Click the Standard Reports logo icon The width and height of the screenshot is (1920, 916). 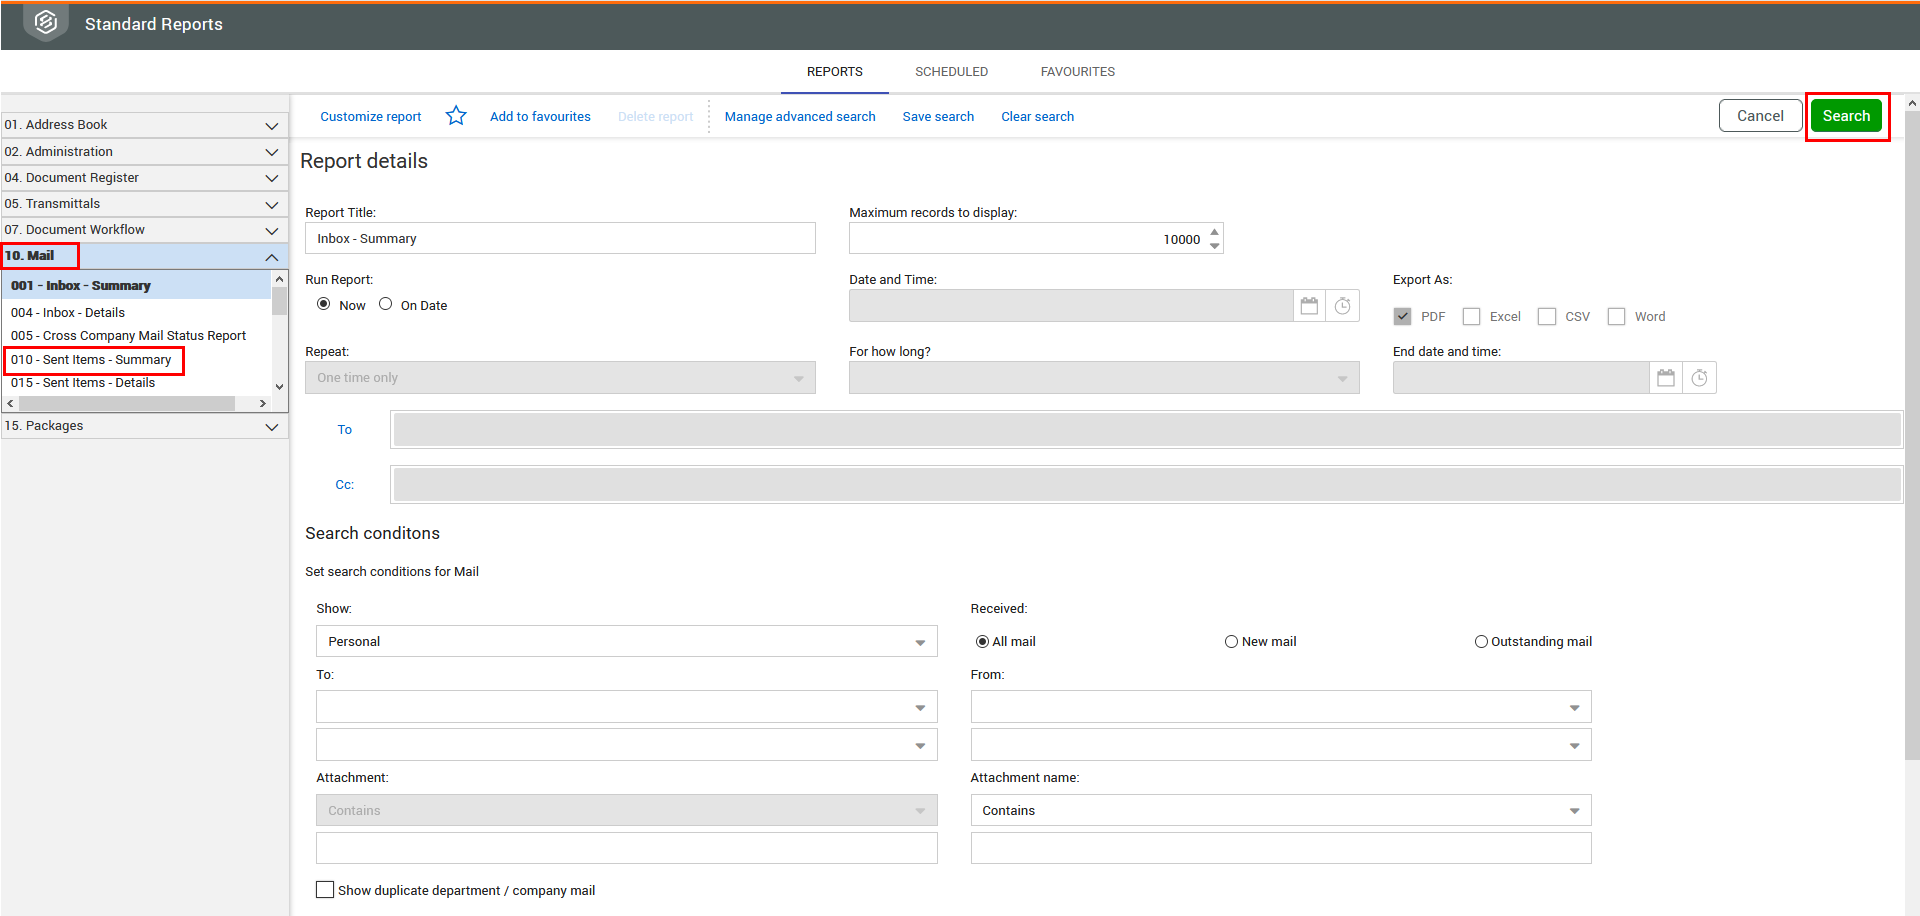pyautogui.click(x=46, y=23)
